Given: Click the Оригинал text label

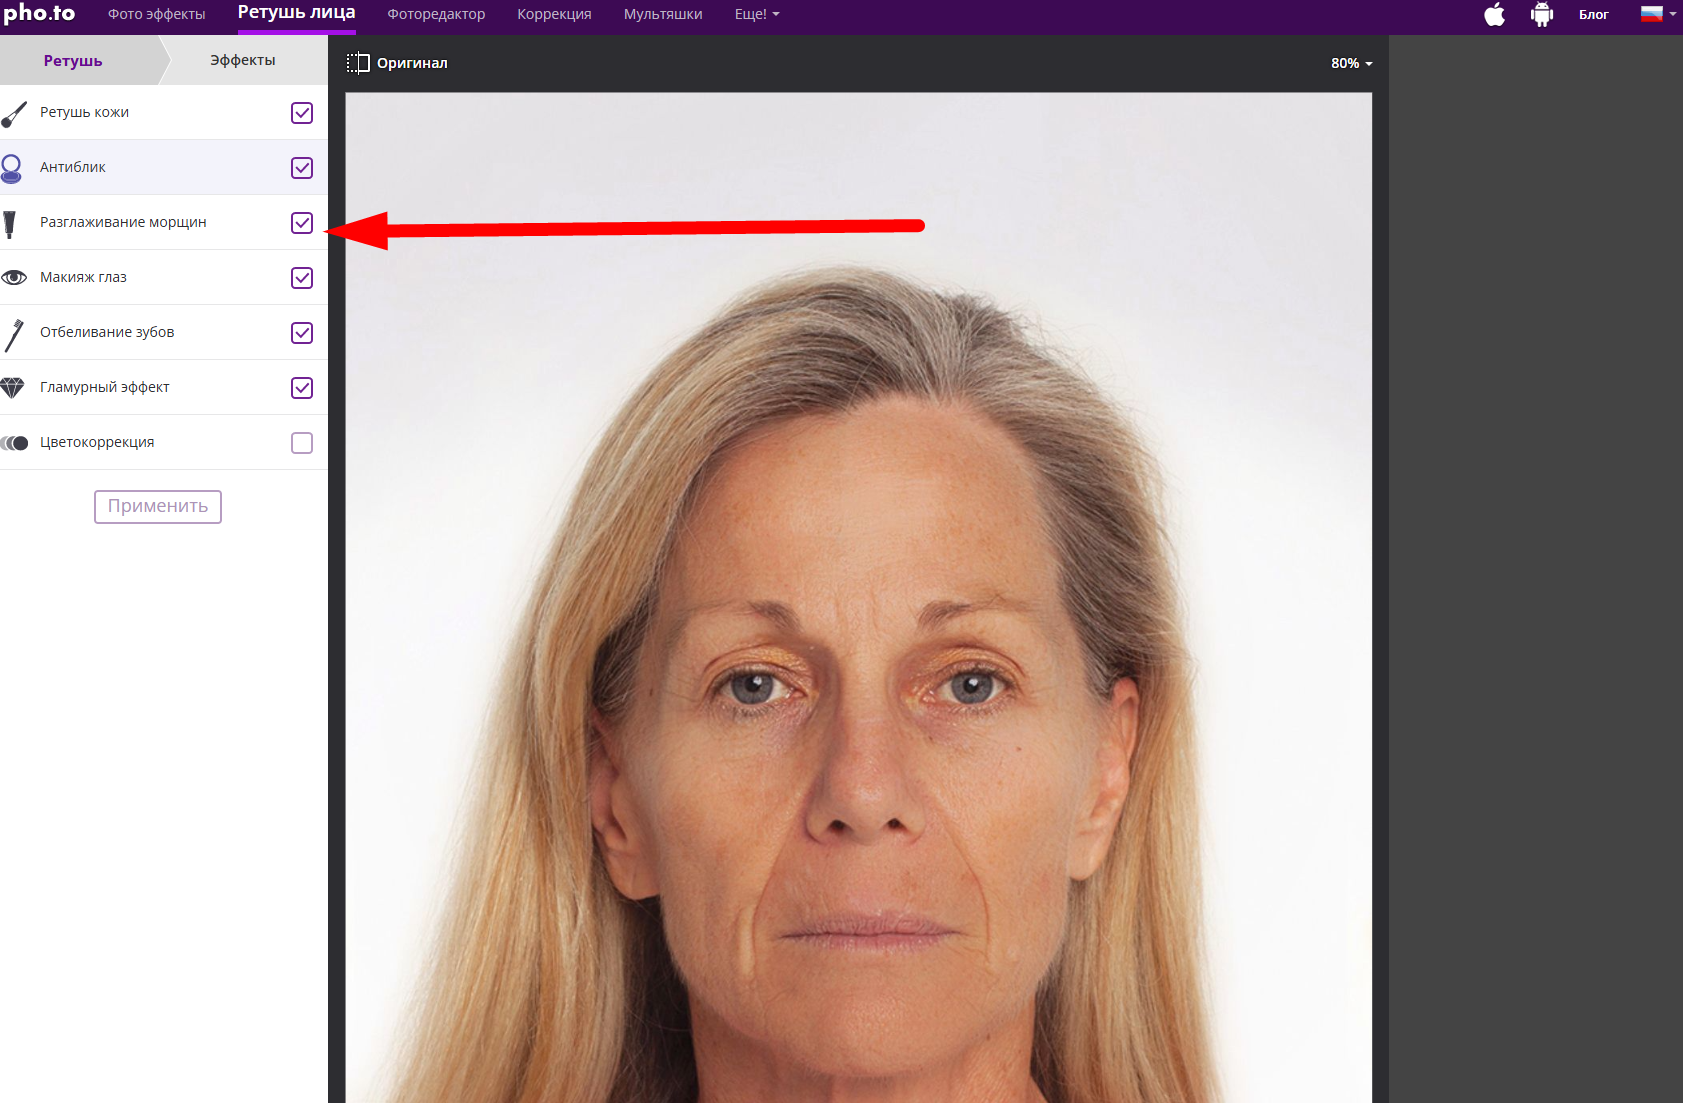Looking at the screenshot, I should (412, 63).
